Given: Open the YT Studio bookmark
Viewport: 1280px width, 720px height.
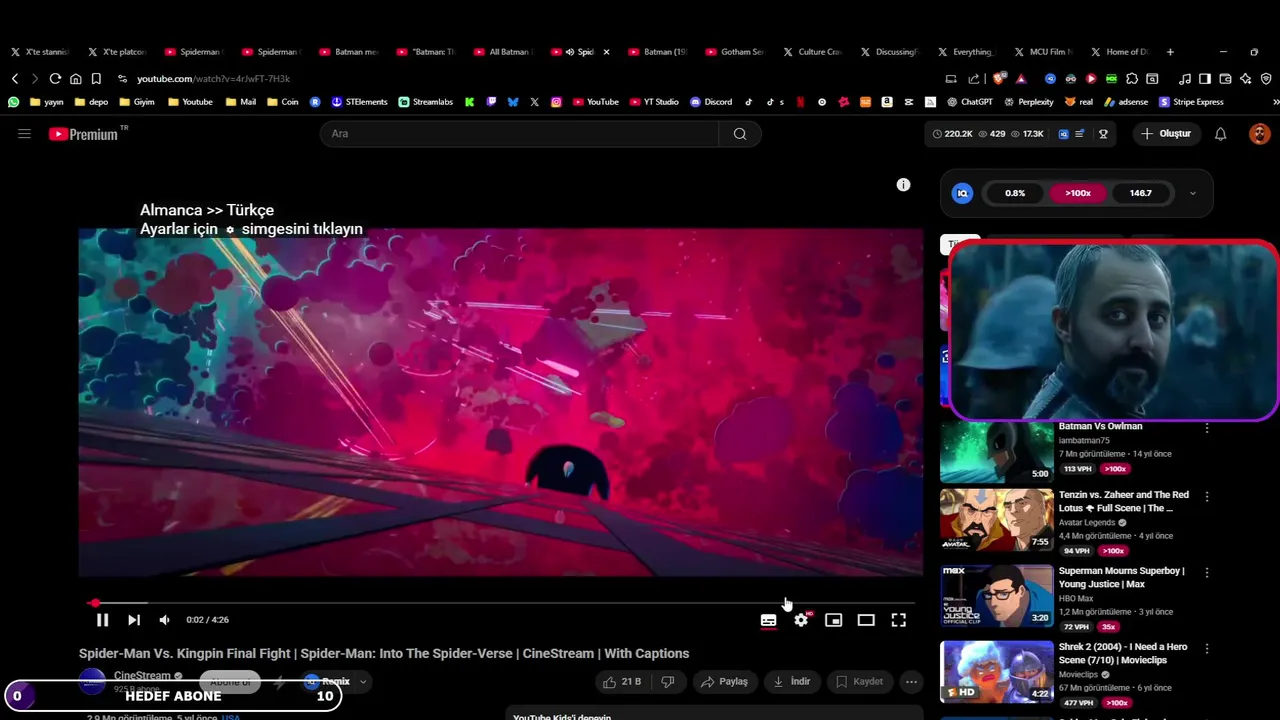Looking at the screenshot, I should point(654,102).
